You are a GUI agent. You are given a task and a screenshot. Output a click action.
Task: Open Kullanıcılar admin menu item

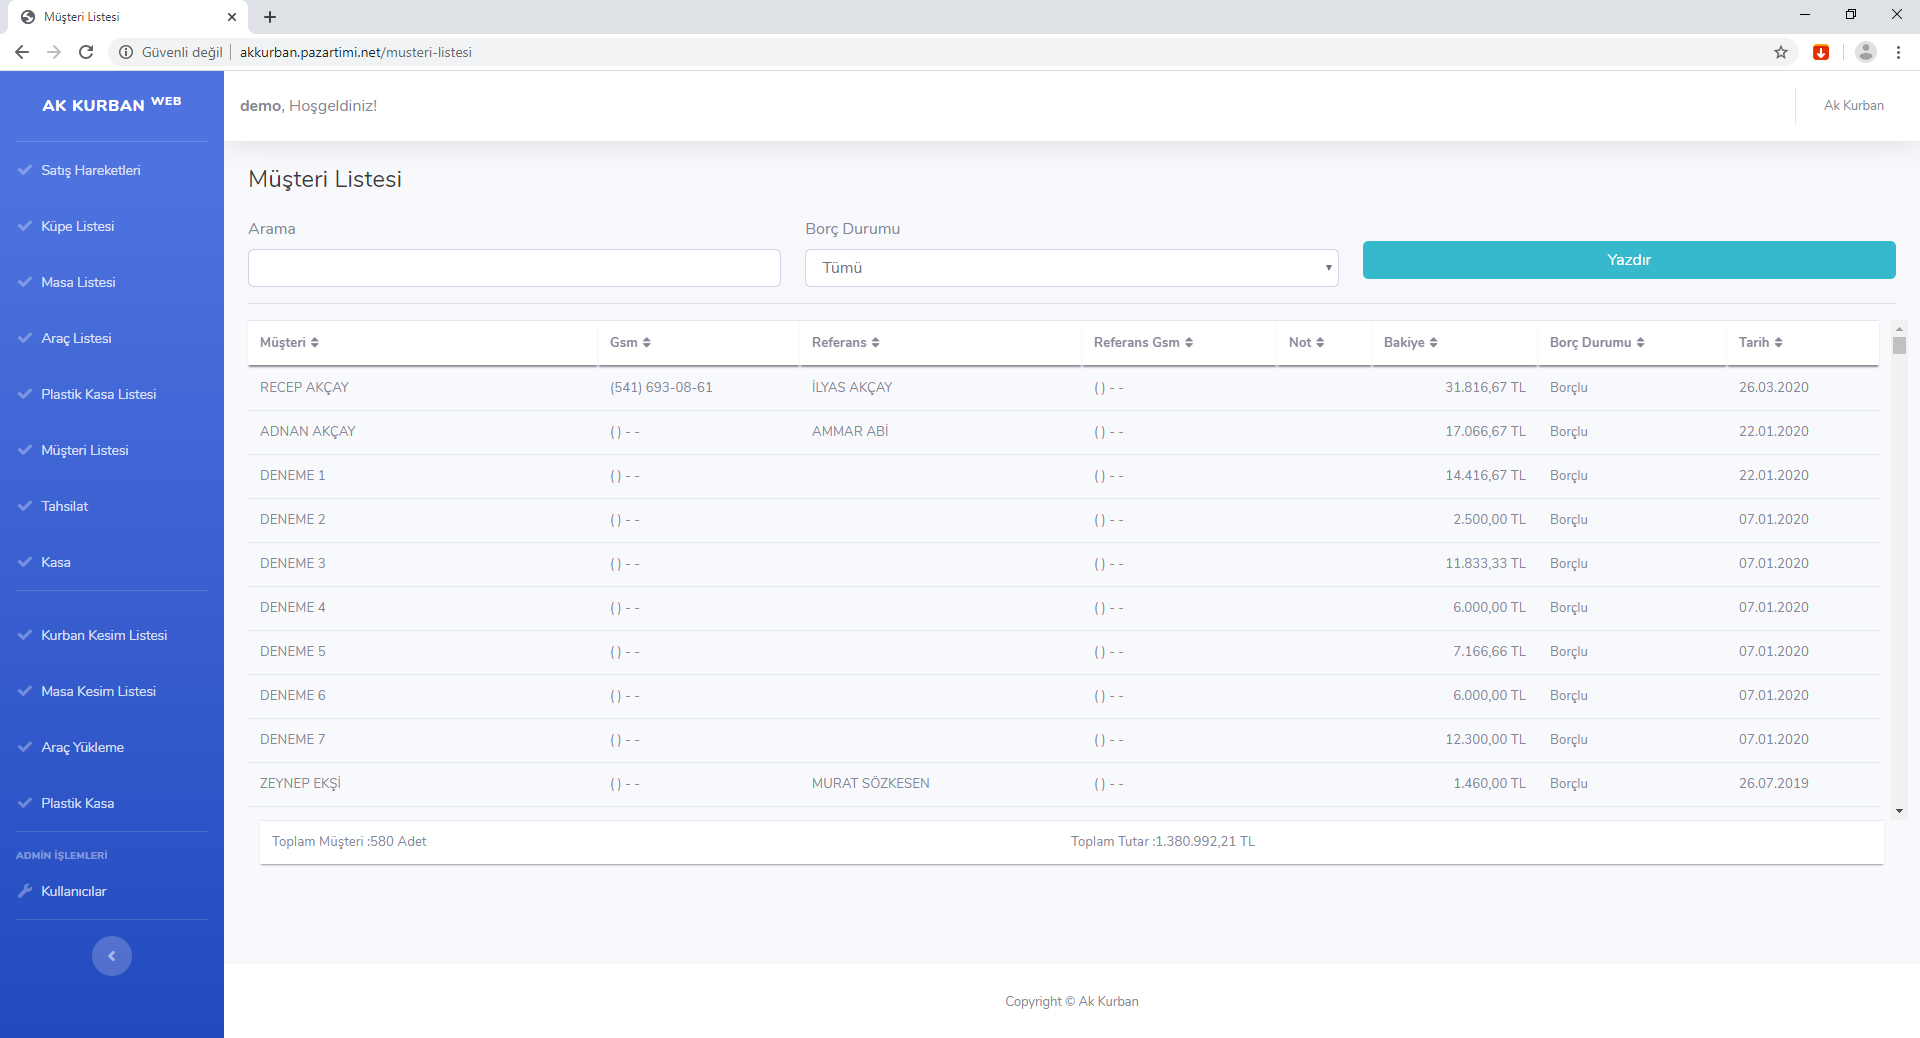coord(73,891)
